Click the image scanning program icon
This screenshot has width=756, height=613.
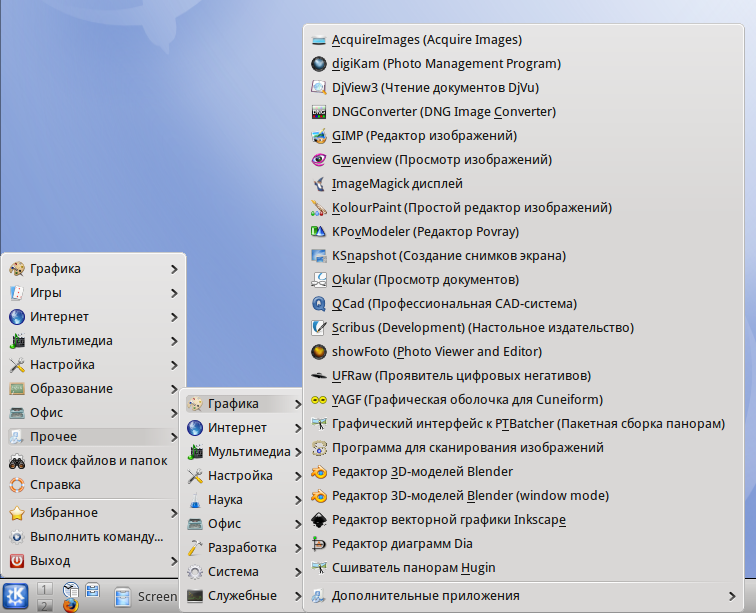(319, 448)
